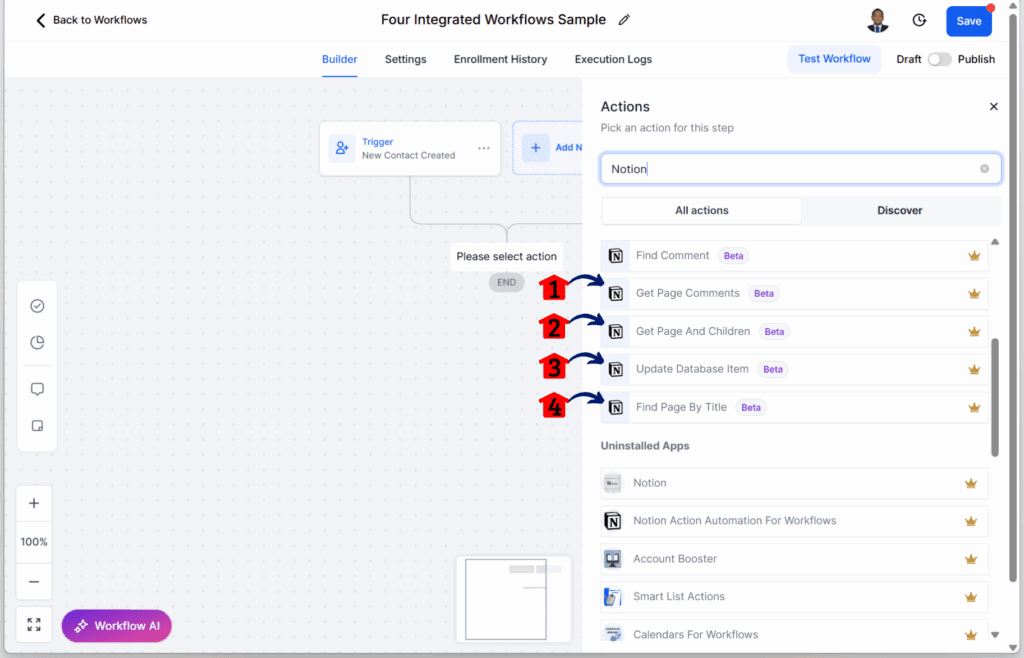Viewport: 1024px width, 658px height.
Task: Select the All actions tab
Action: coord(701,210)
